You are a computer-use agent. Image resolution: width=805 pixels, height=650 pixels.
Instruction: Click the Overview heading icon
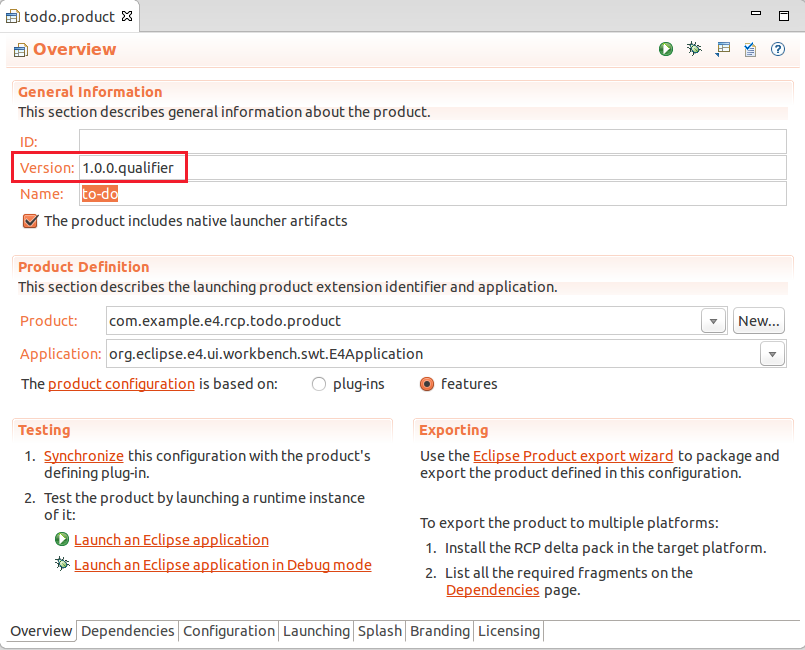(21, 50)
